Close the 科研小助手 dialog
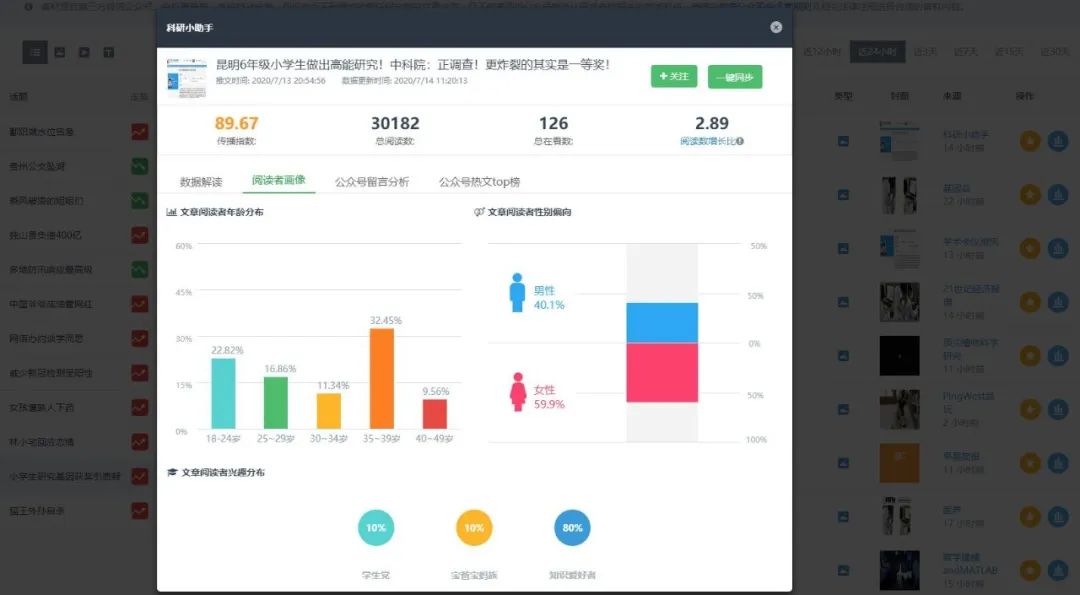This screenshot has width=1080, height=595. pyautogui.click(x=776, y=27)
